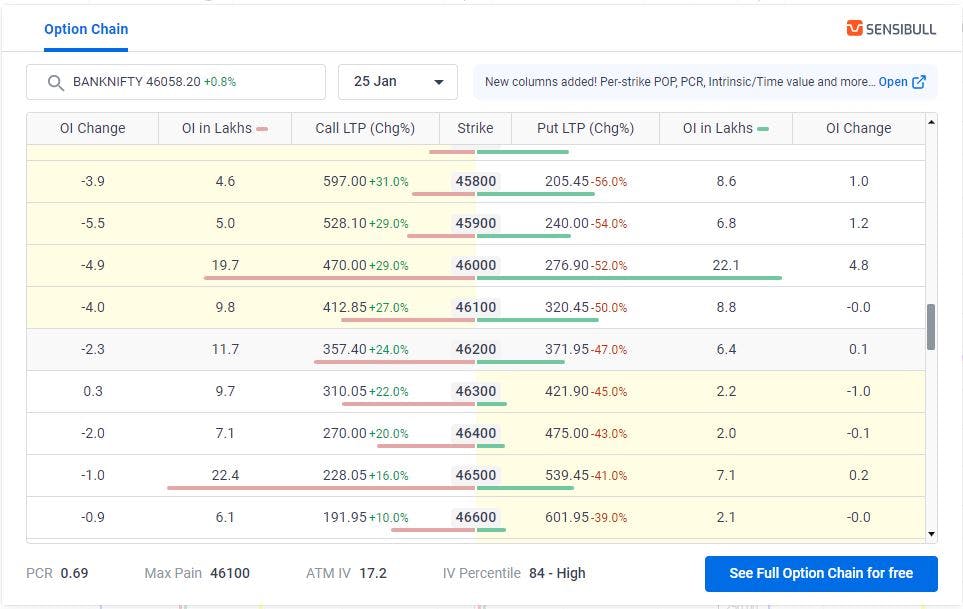Click the Max Pain 46100 value

(x=230, y=573)
